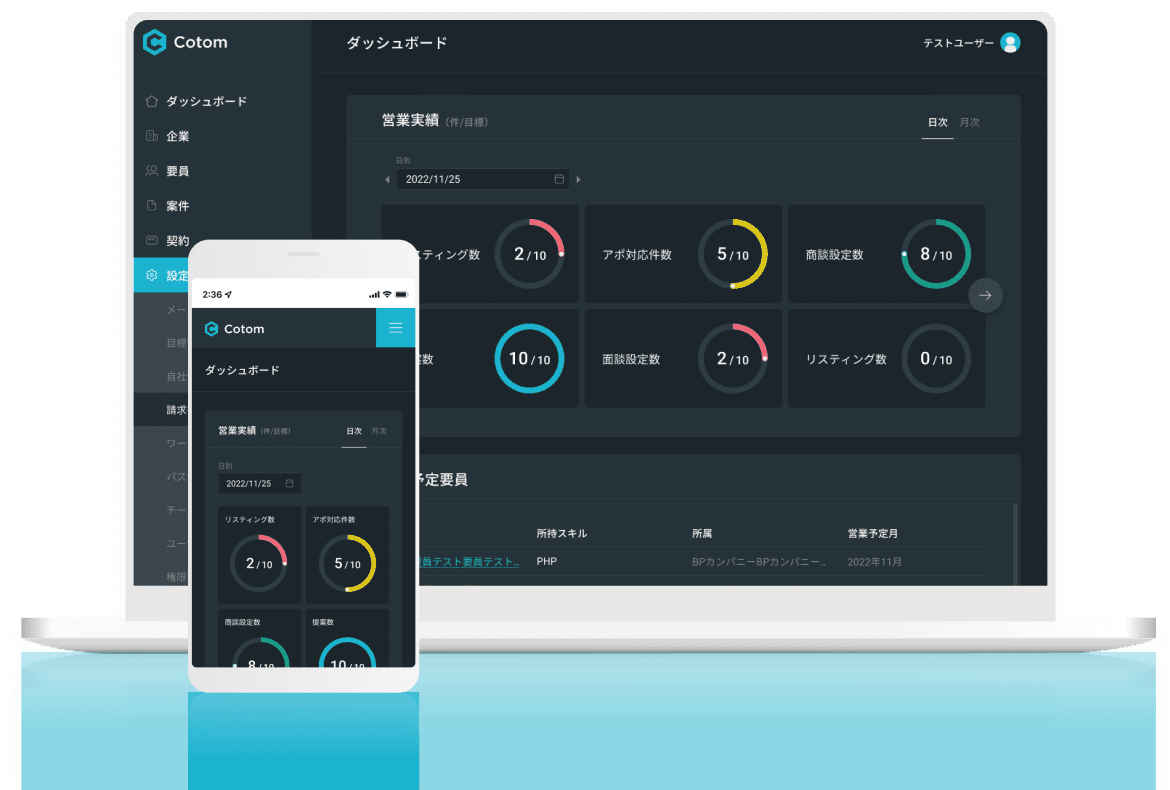Click the 商談設定数 label on desktop
1170x790 pixels.
point(834,255)
